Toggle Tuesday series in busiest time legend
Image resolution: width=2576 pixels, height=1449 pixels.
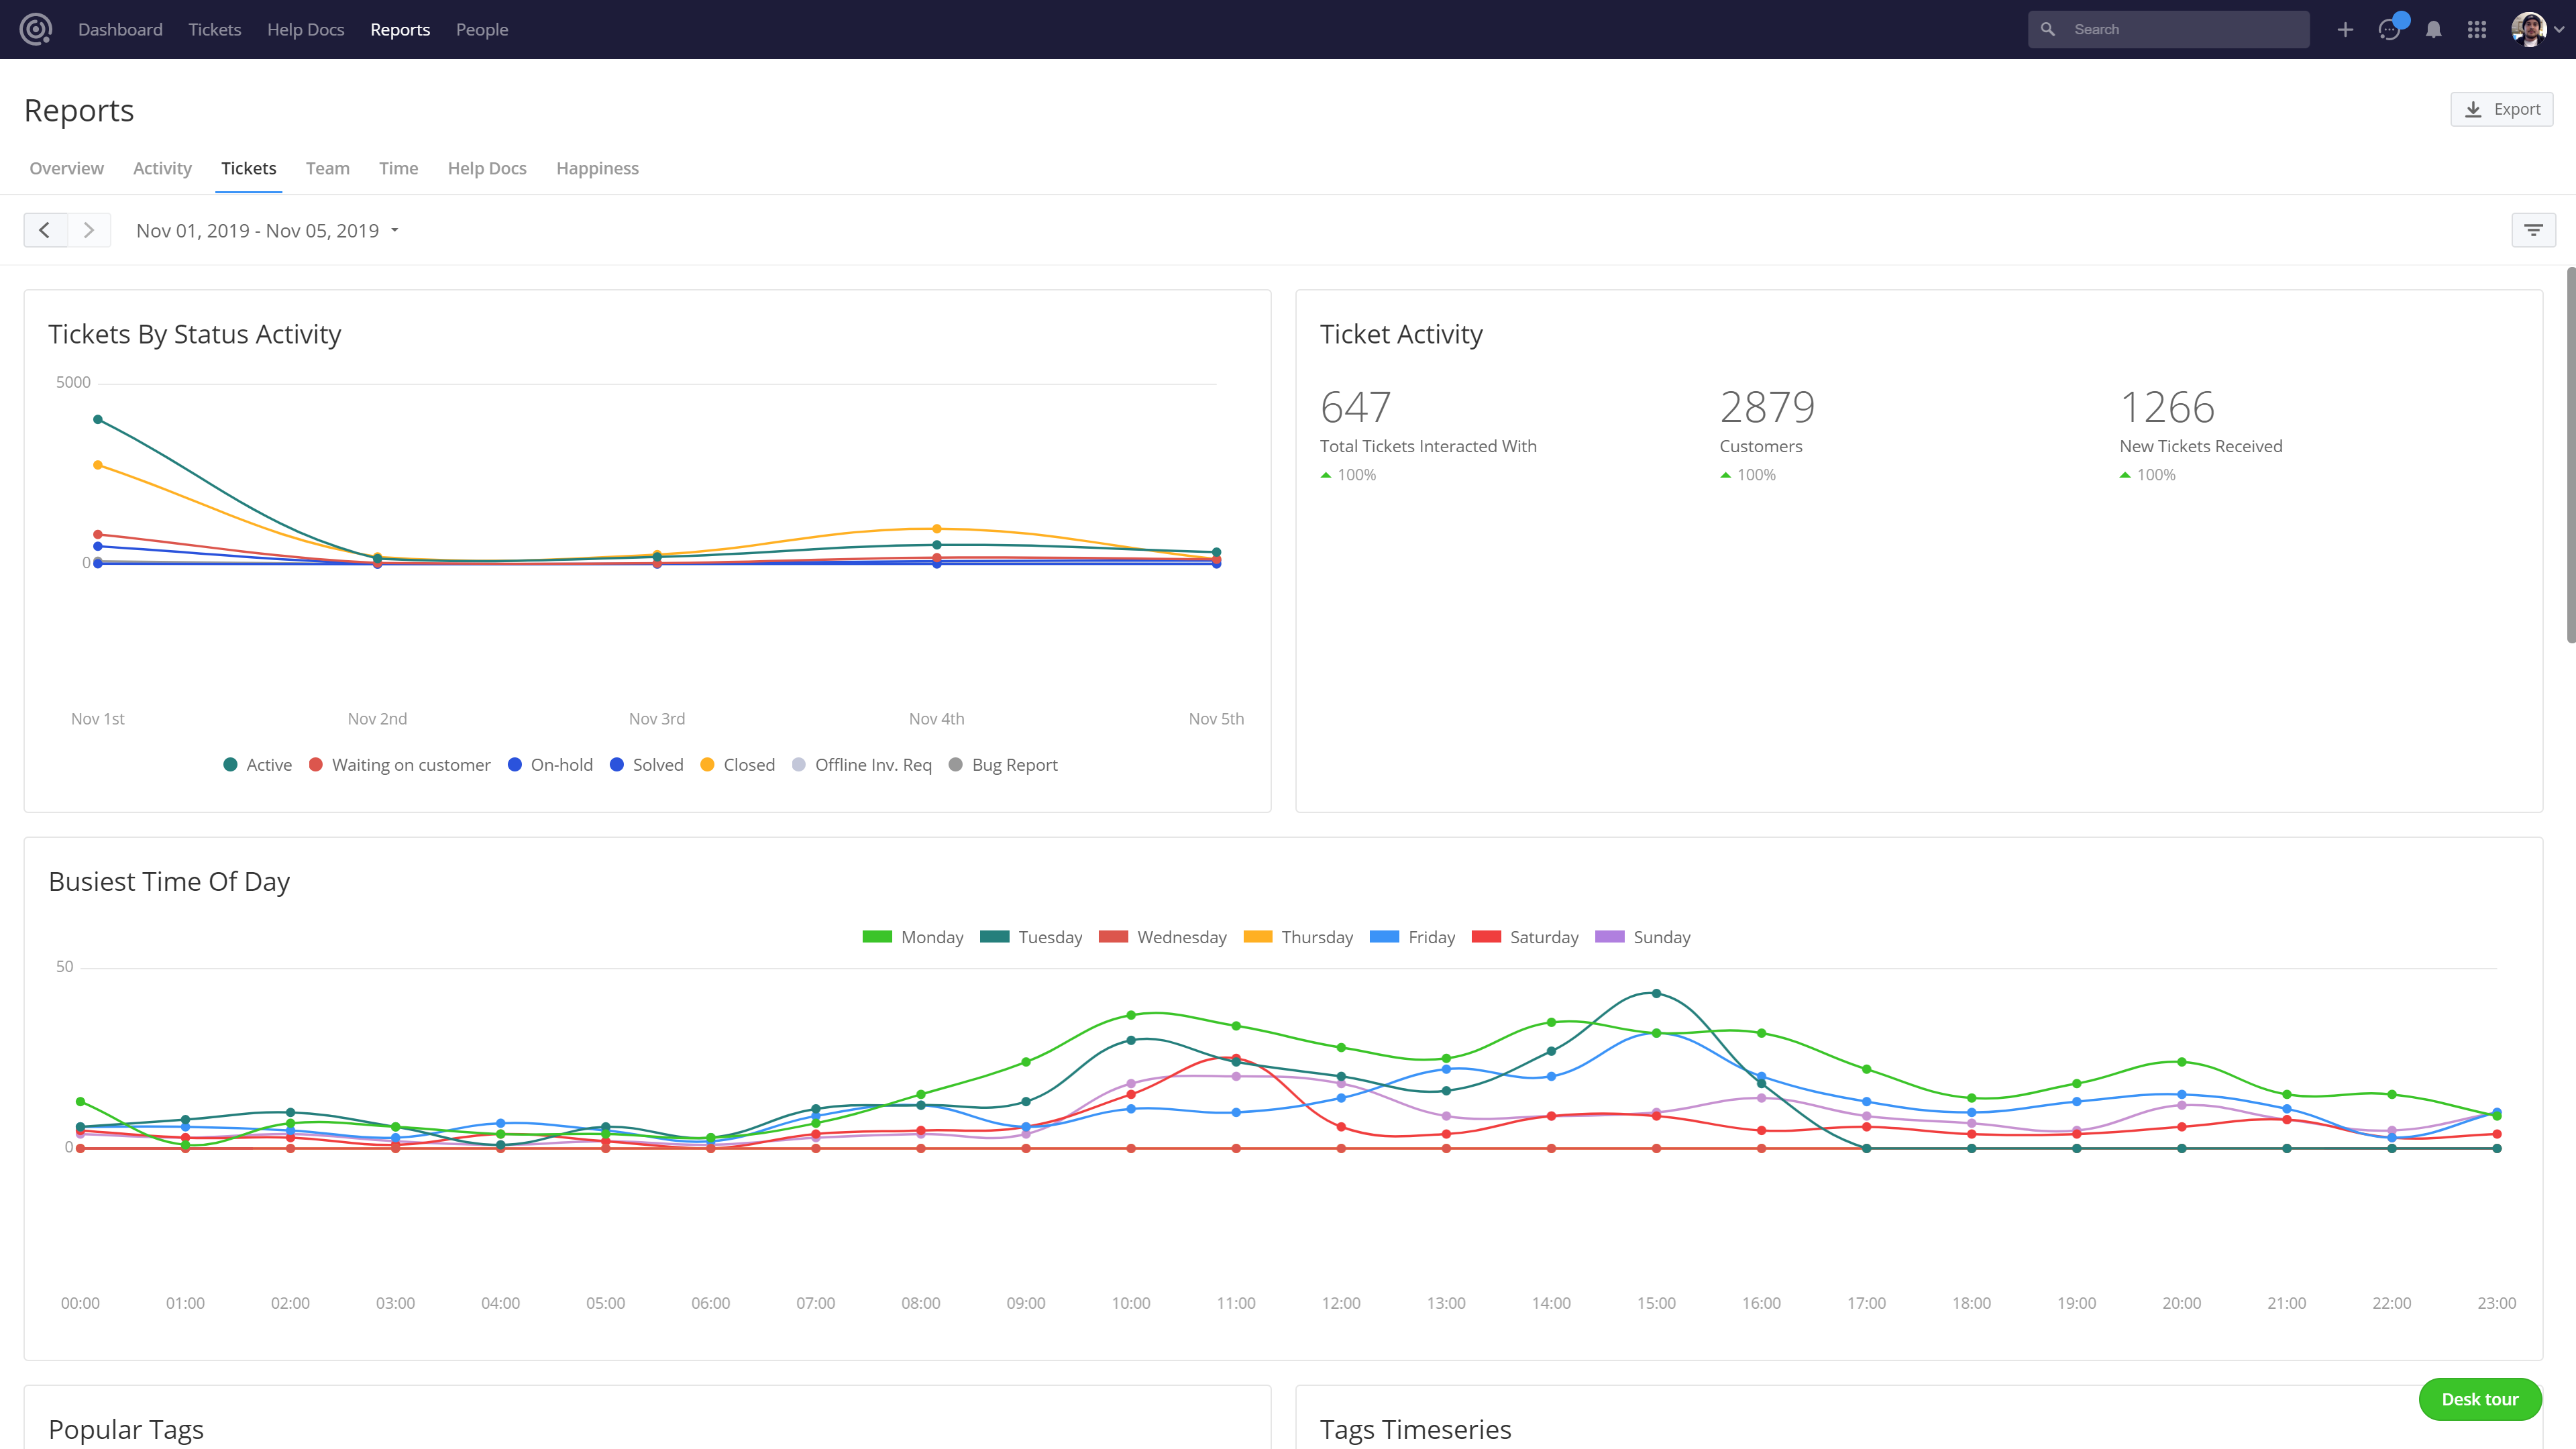1031,937
